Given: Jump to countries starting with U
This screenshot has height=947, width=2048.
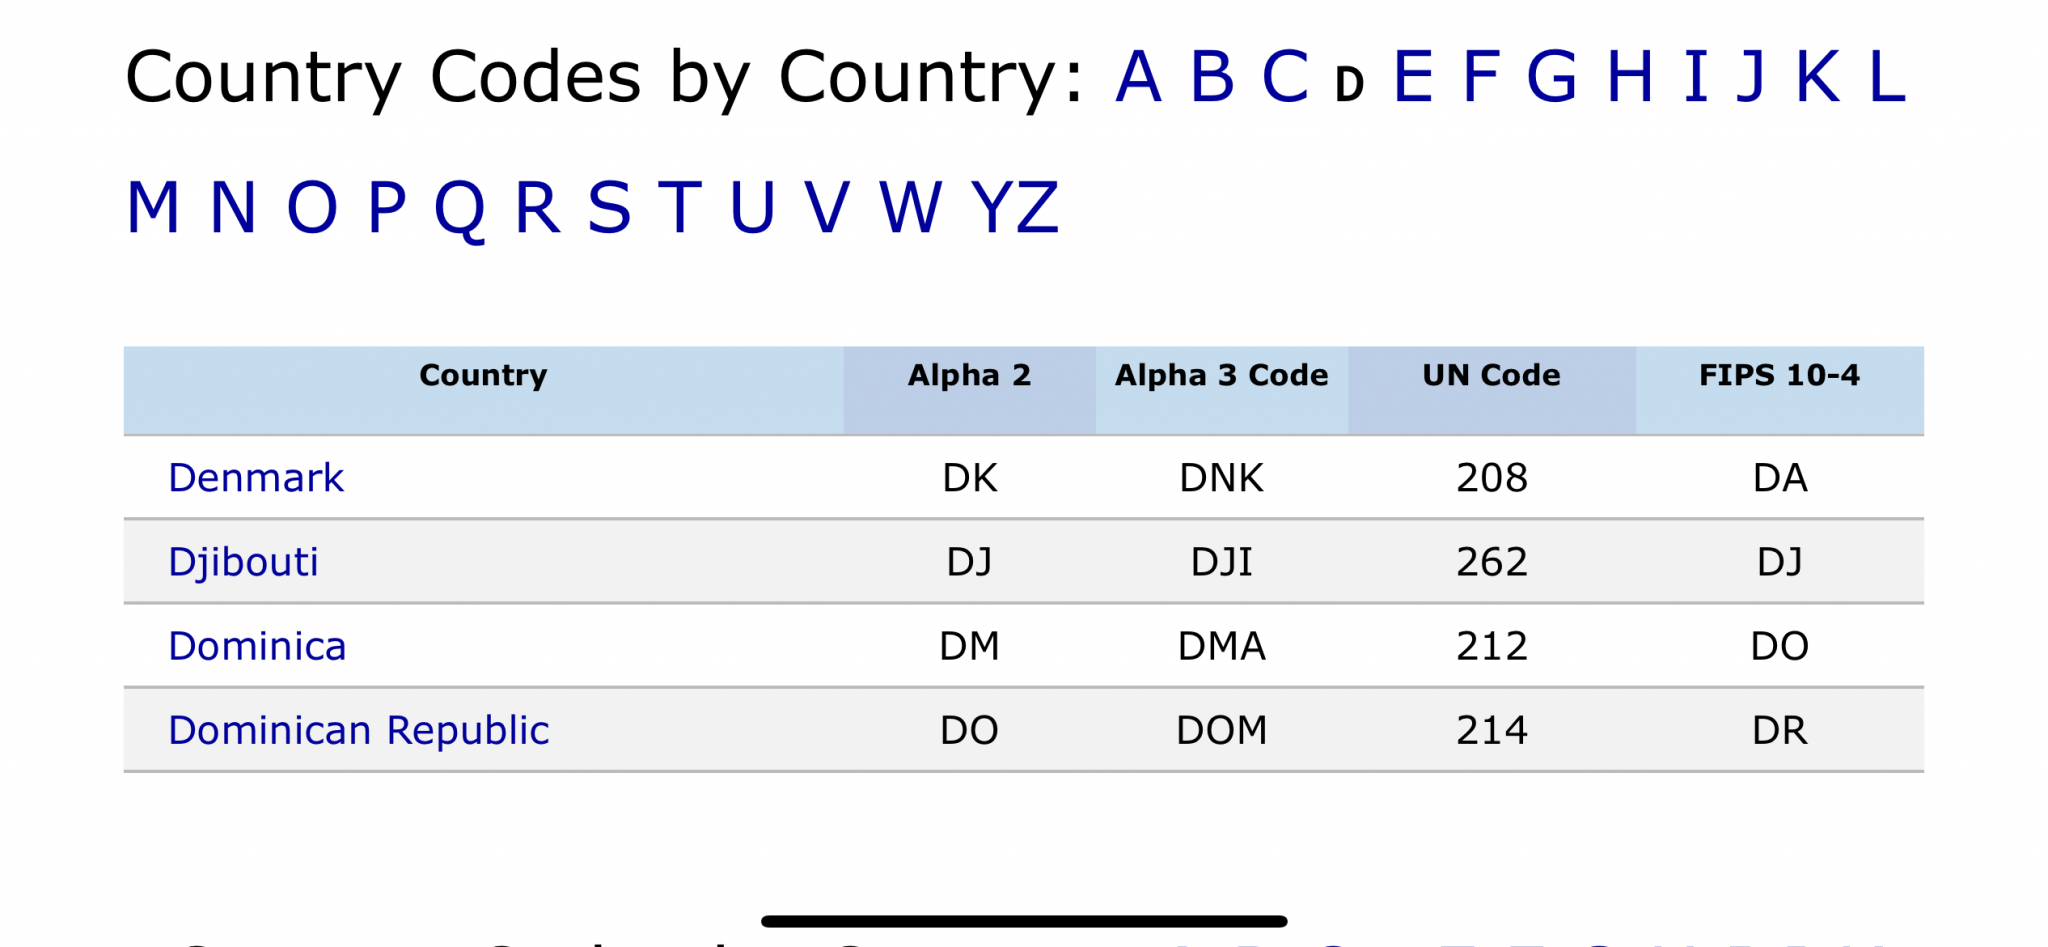Looking at the screenshot, I should [x=752, y=208].
